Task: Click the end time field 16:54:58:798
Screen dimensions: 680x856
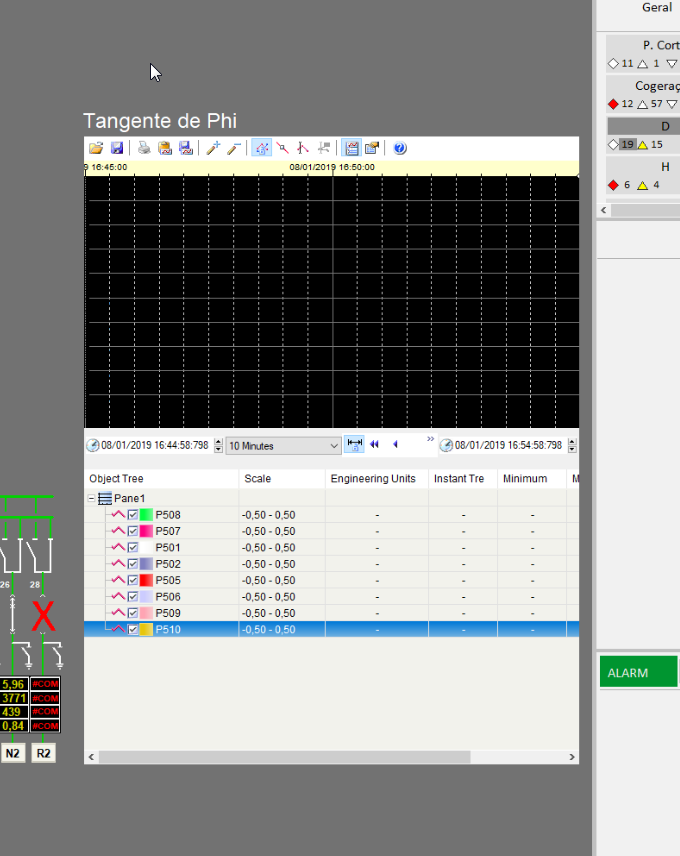Action: (x=508, y=445)
